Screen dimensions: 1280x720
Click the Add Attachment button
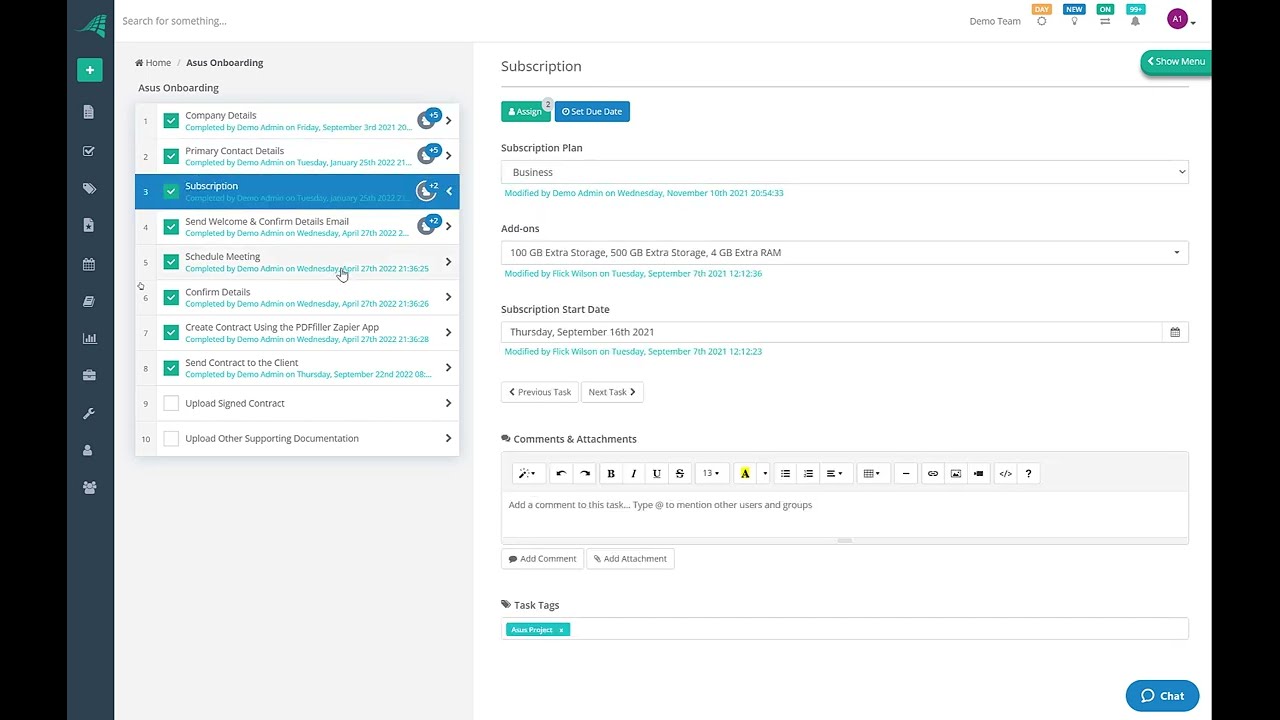(630, 559)
